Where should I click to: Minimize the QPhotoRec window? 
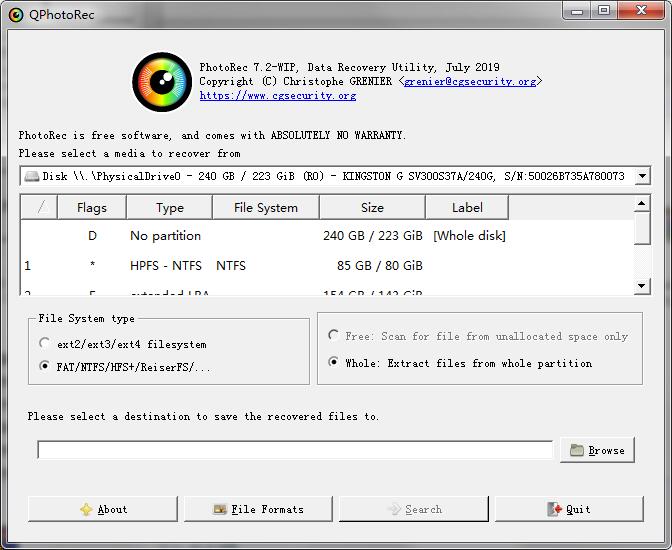pyautogui.click(x=577, y=11)
